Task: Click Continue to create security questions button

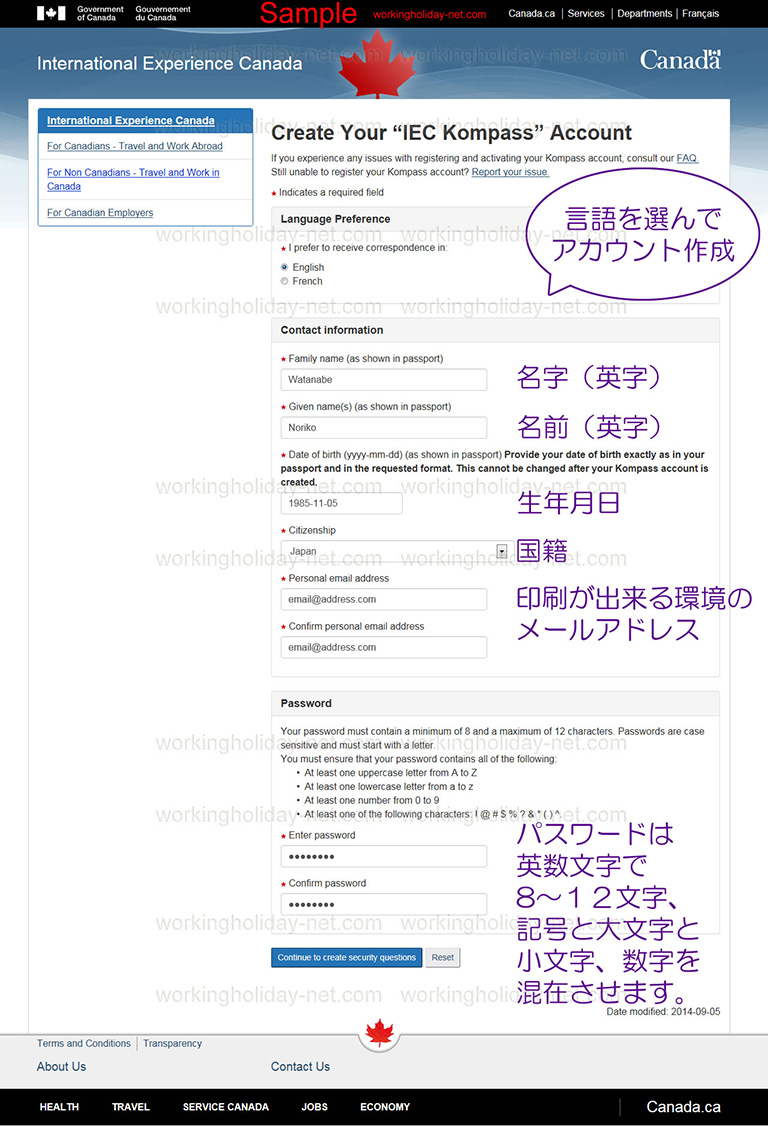Action: click(x=347, y=958)
